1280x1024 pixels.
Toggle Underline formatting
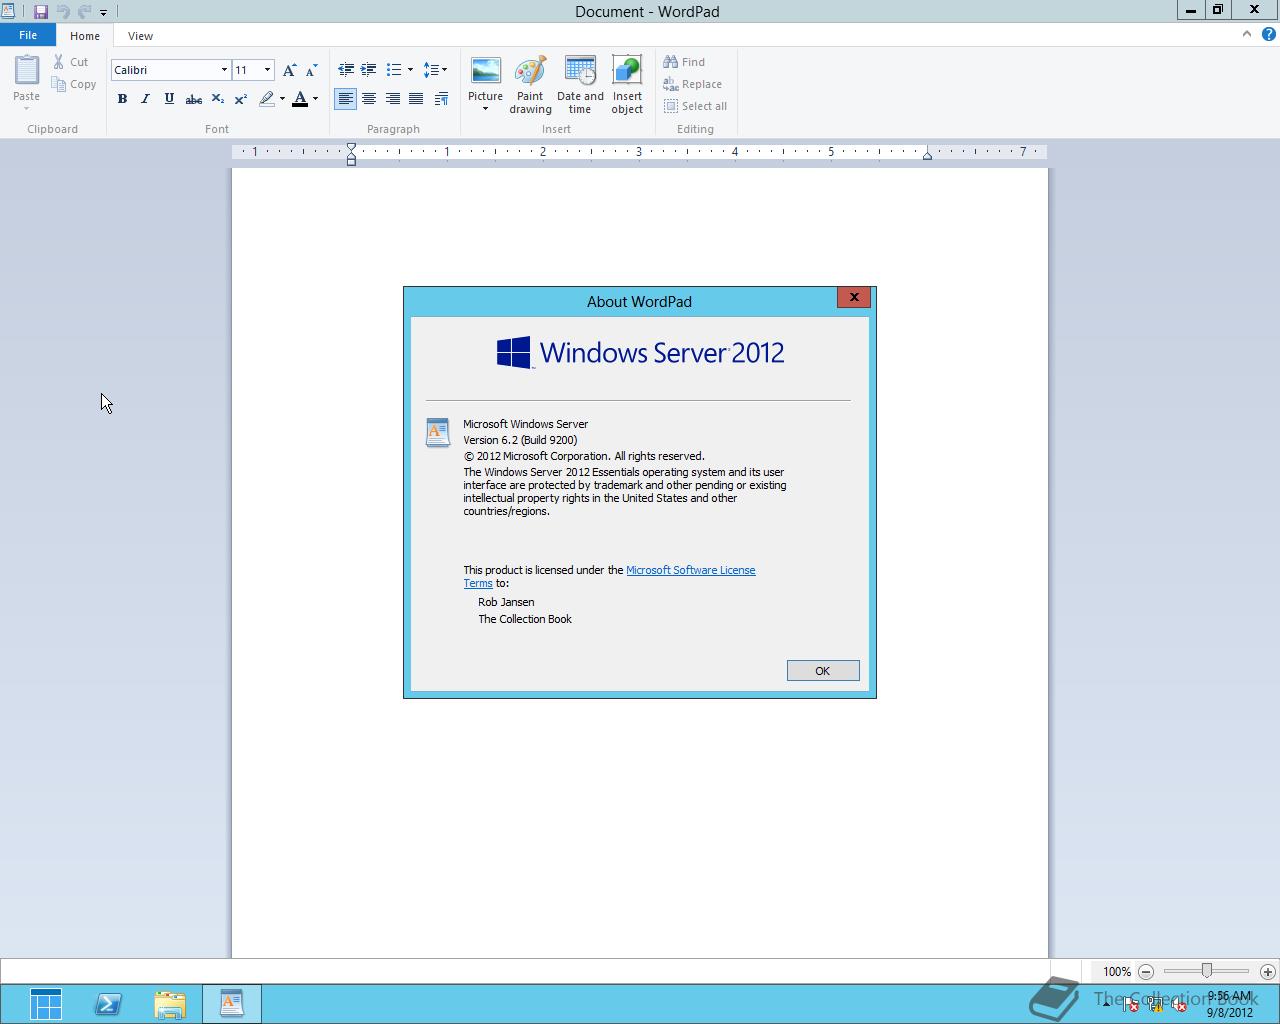(x=169, y=99)
